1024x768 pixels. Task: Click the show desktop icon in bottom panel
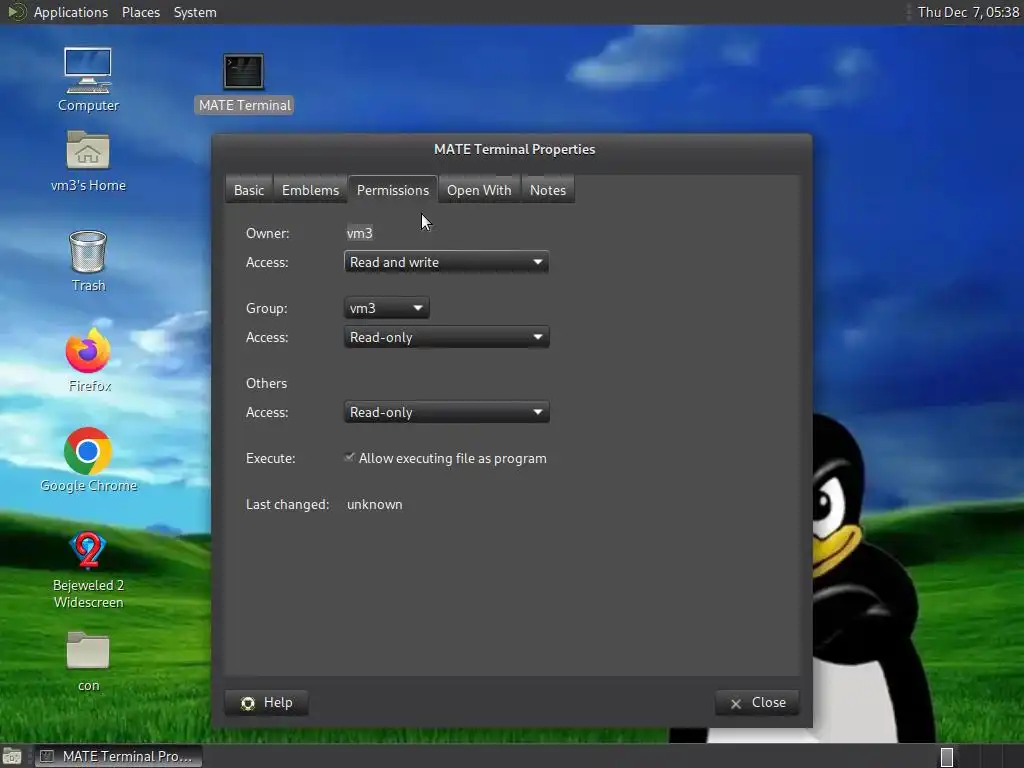click(12, 756)
